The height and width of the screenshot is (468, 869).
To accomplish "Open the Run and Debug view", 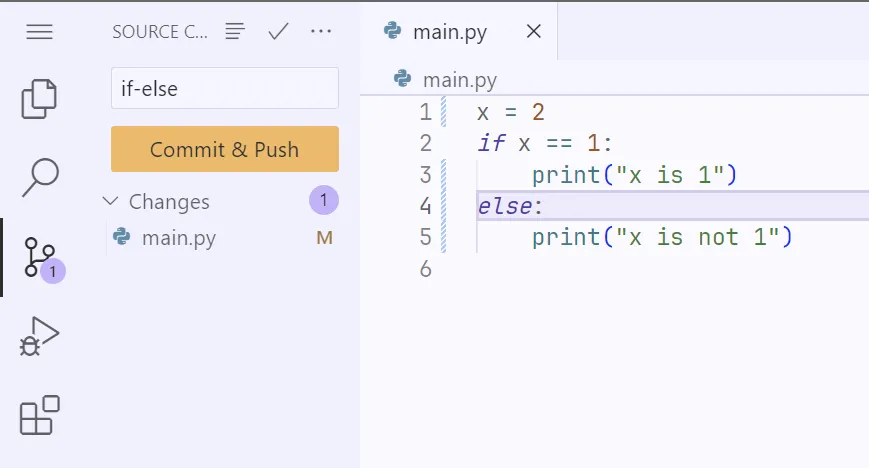I will [x=39, y=337].
